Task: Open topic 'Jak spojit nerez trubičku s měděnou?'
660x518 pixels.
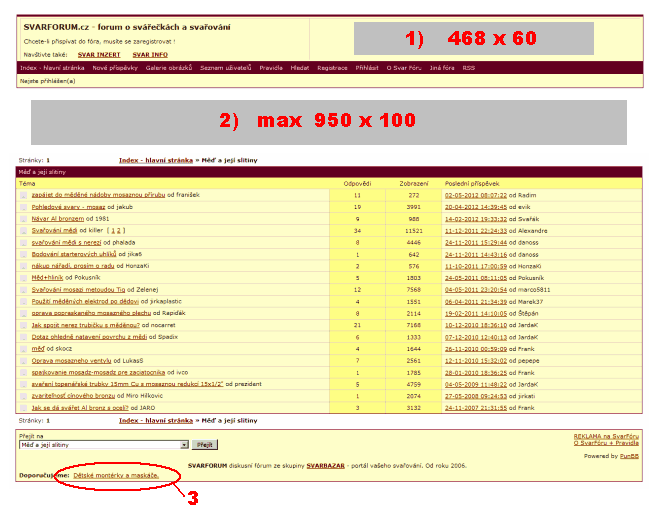Action: pyautogui.click(x=85, y=325)
